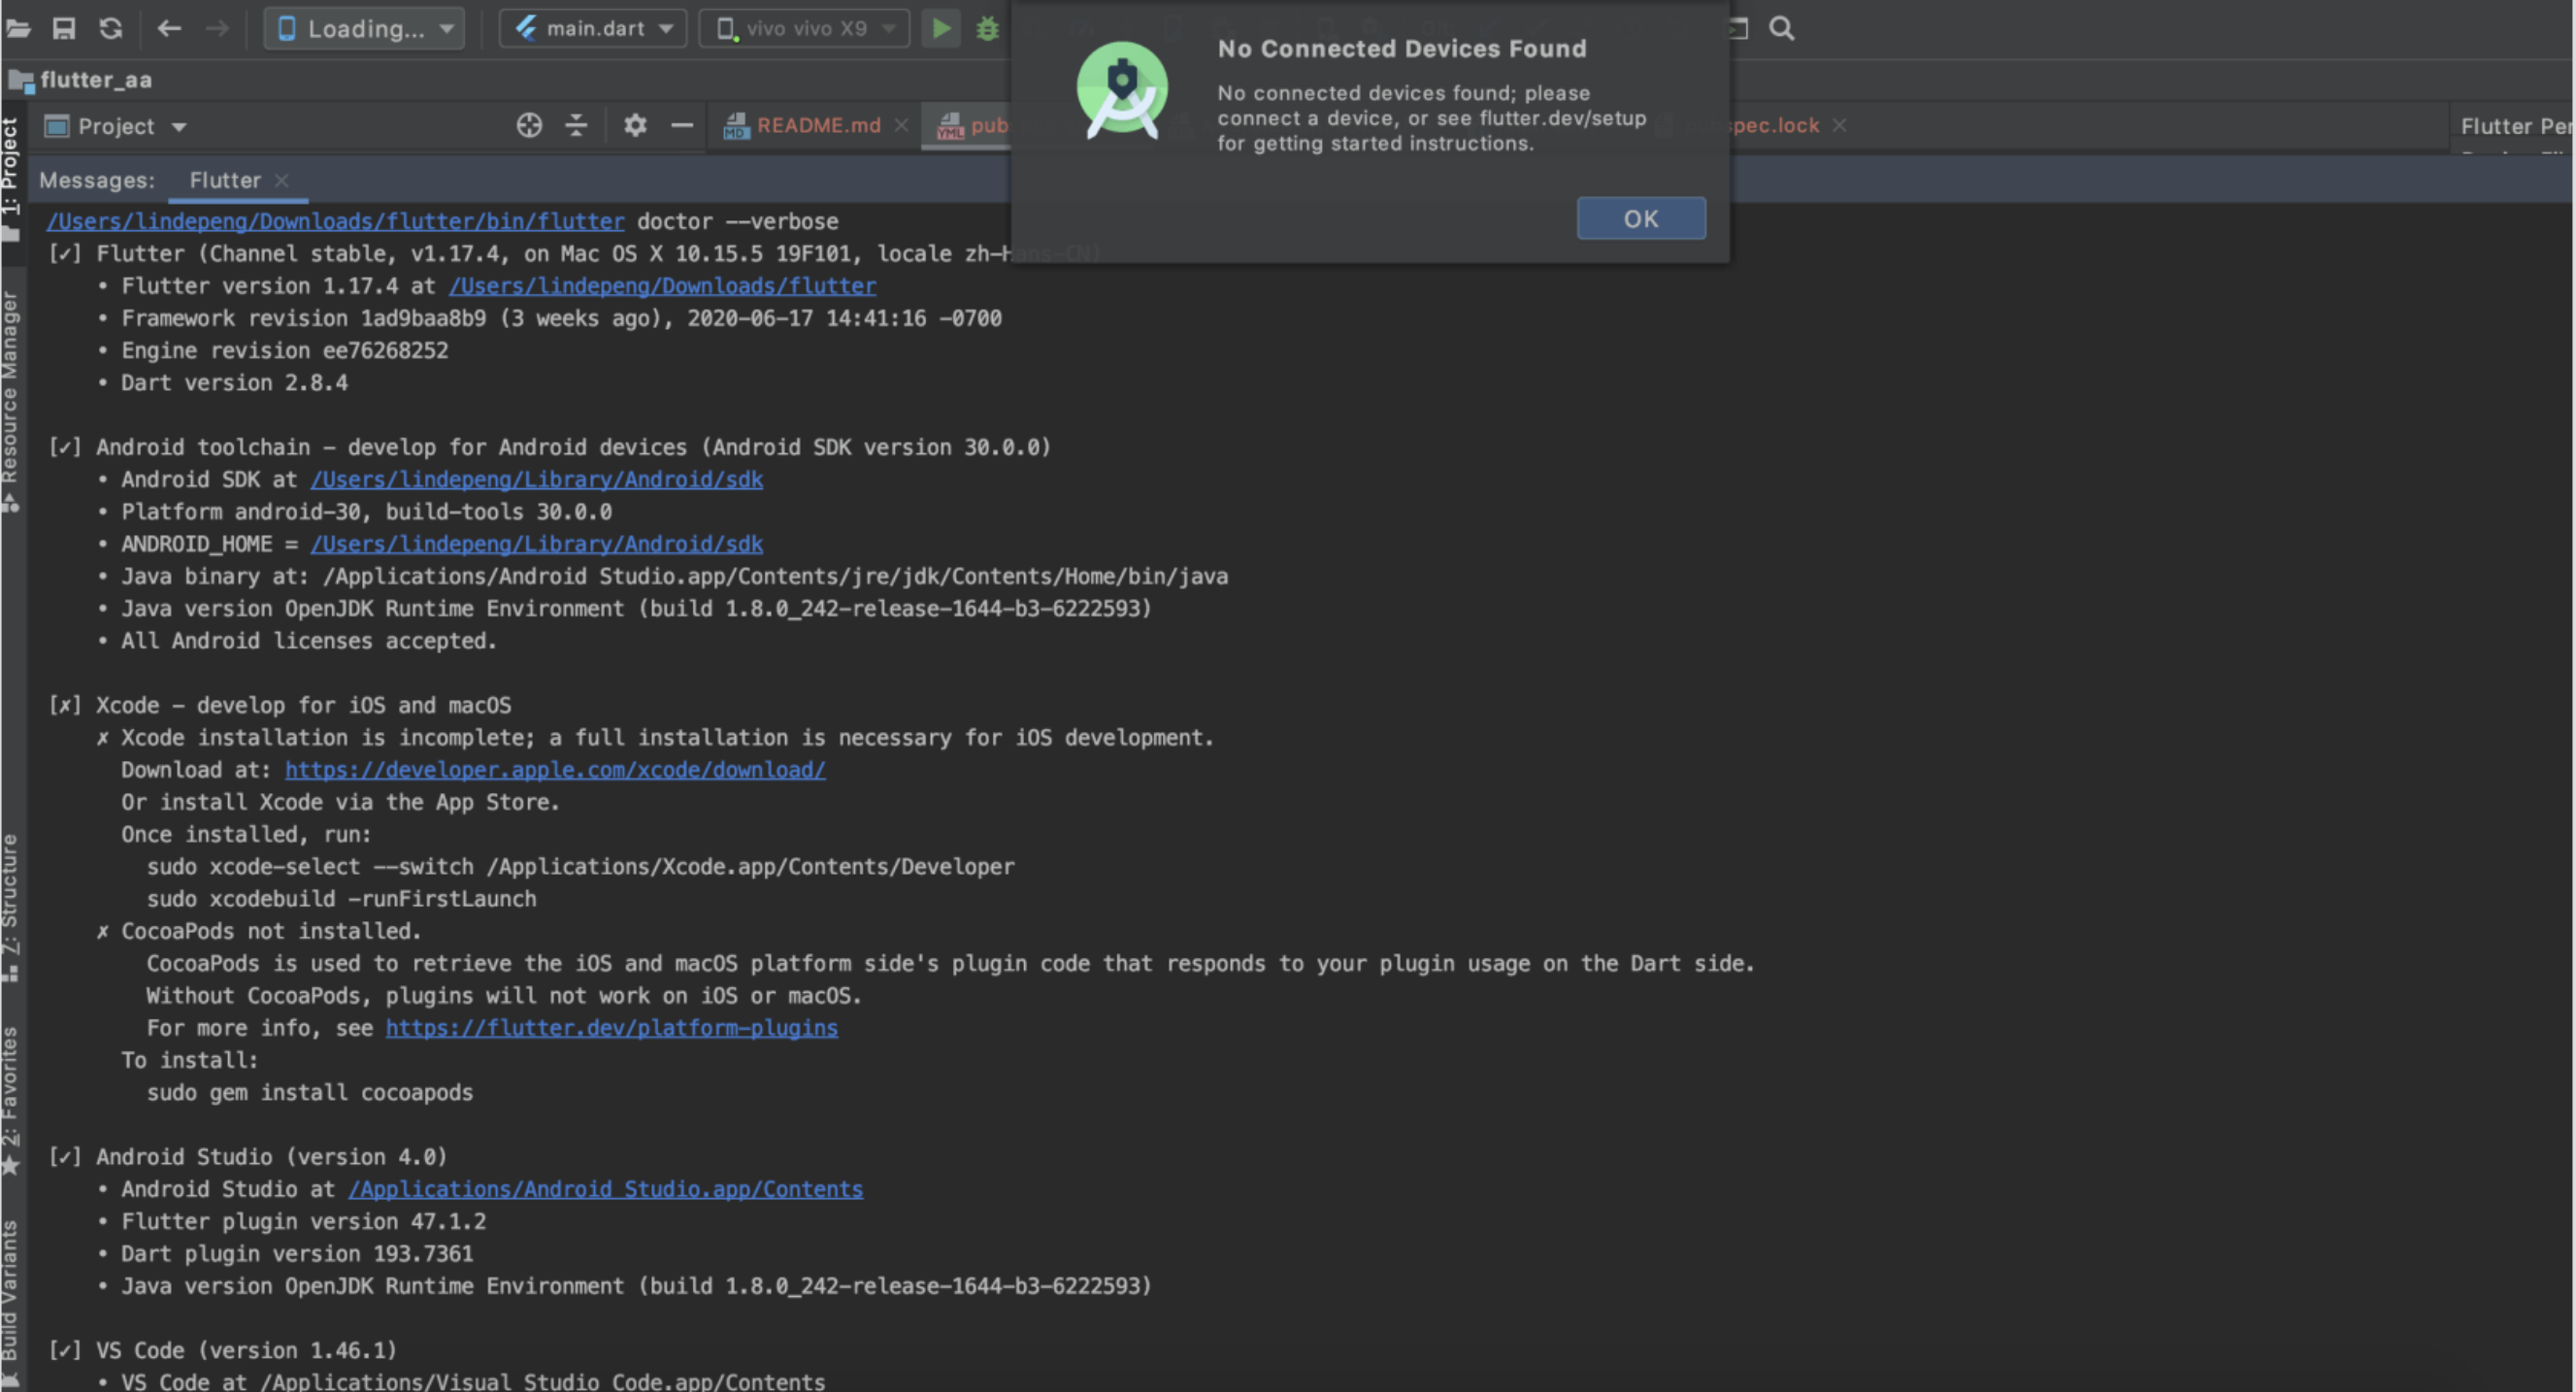Sync the project with the refresh icon

pyautogui.click(x=111, y=28)
